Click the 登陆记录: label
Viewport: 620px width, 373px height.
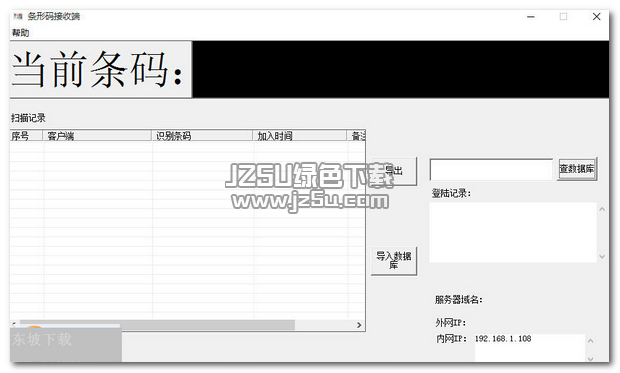(451, 193)
